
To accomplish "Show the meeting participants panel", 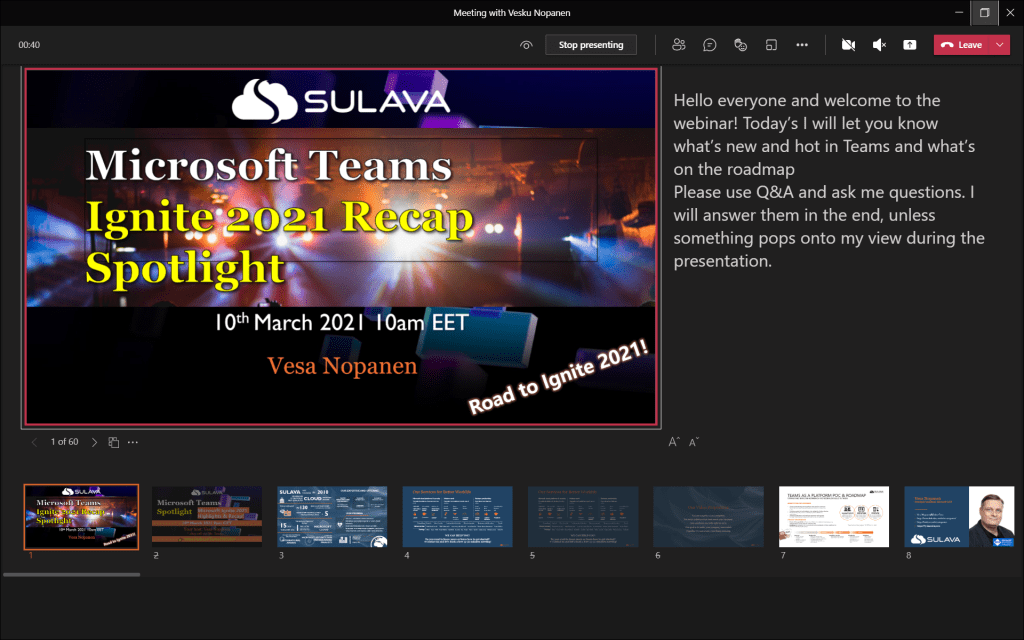I will pos(680,45).
